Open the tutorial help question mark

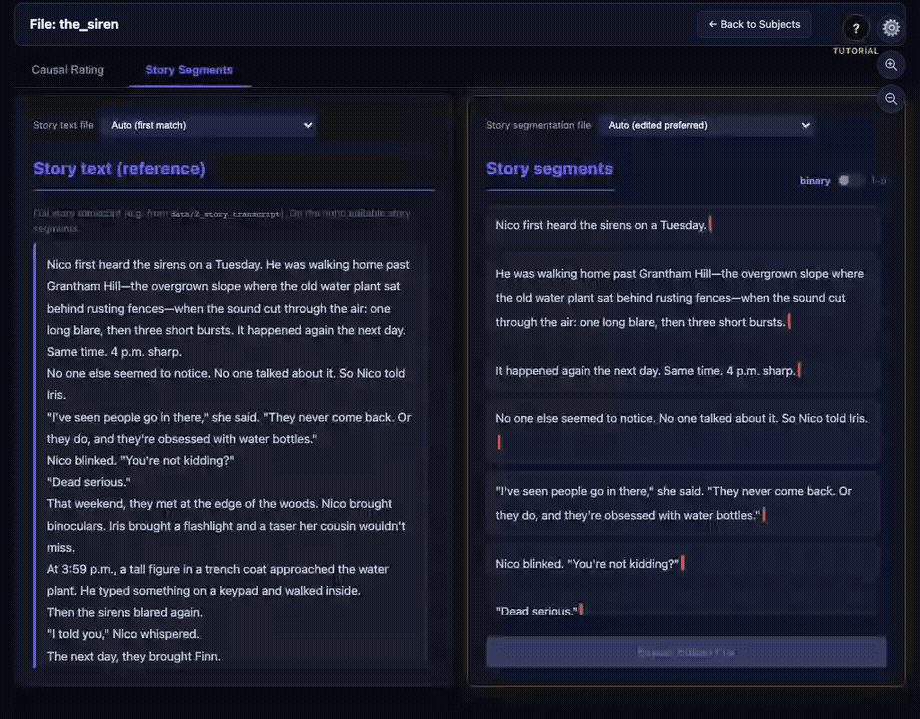855,28
